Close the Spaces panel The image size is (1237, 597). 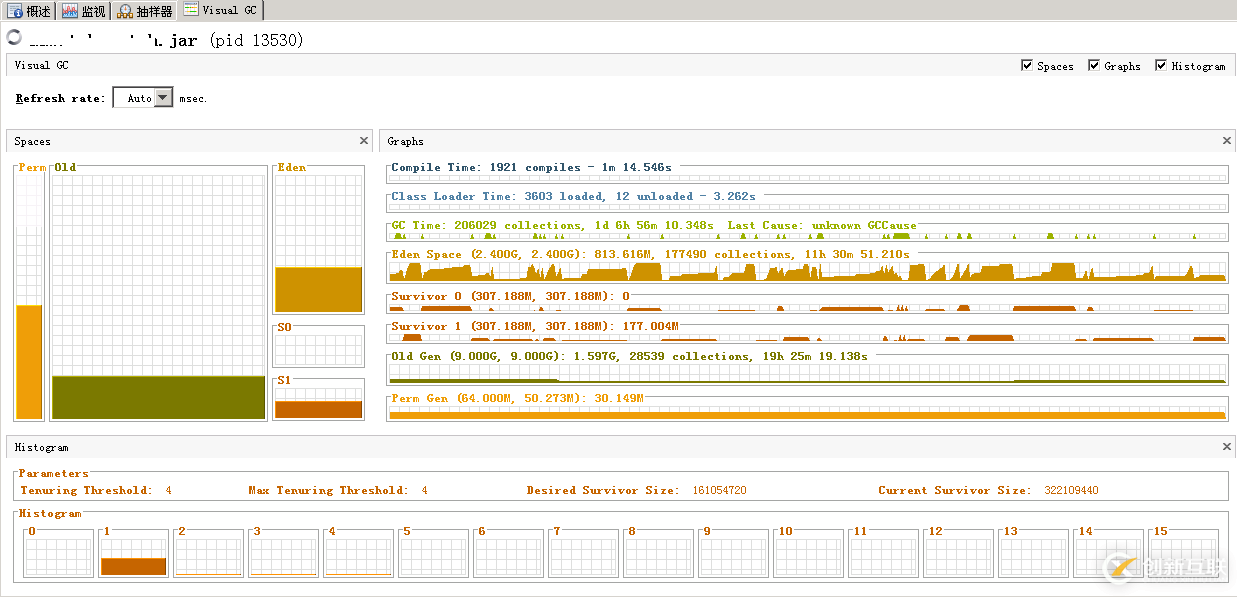pos(364,141)
